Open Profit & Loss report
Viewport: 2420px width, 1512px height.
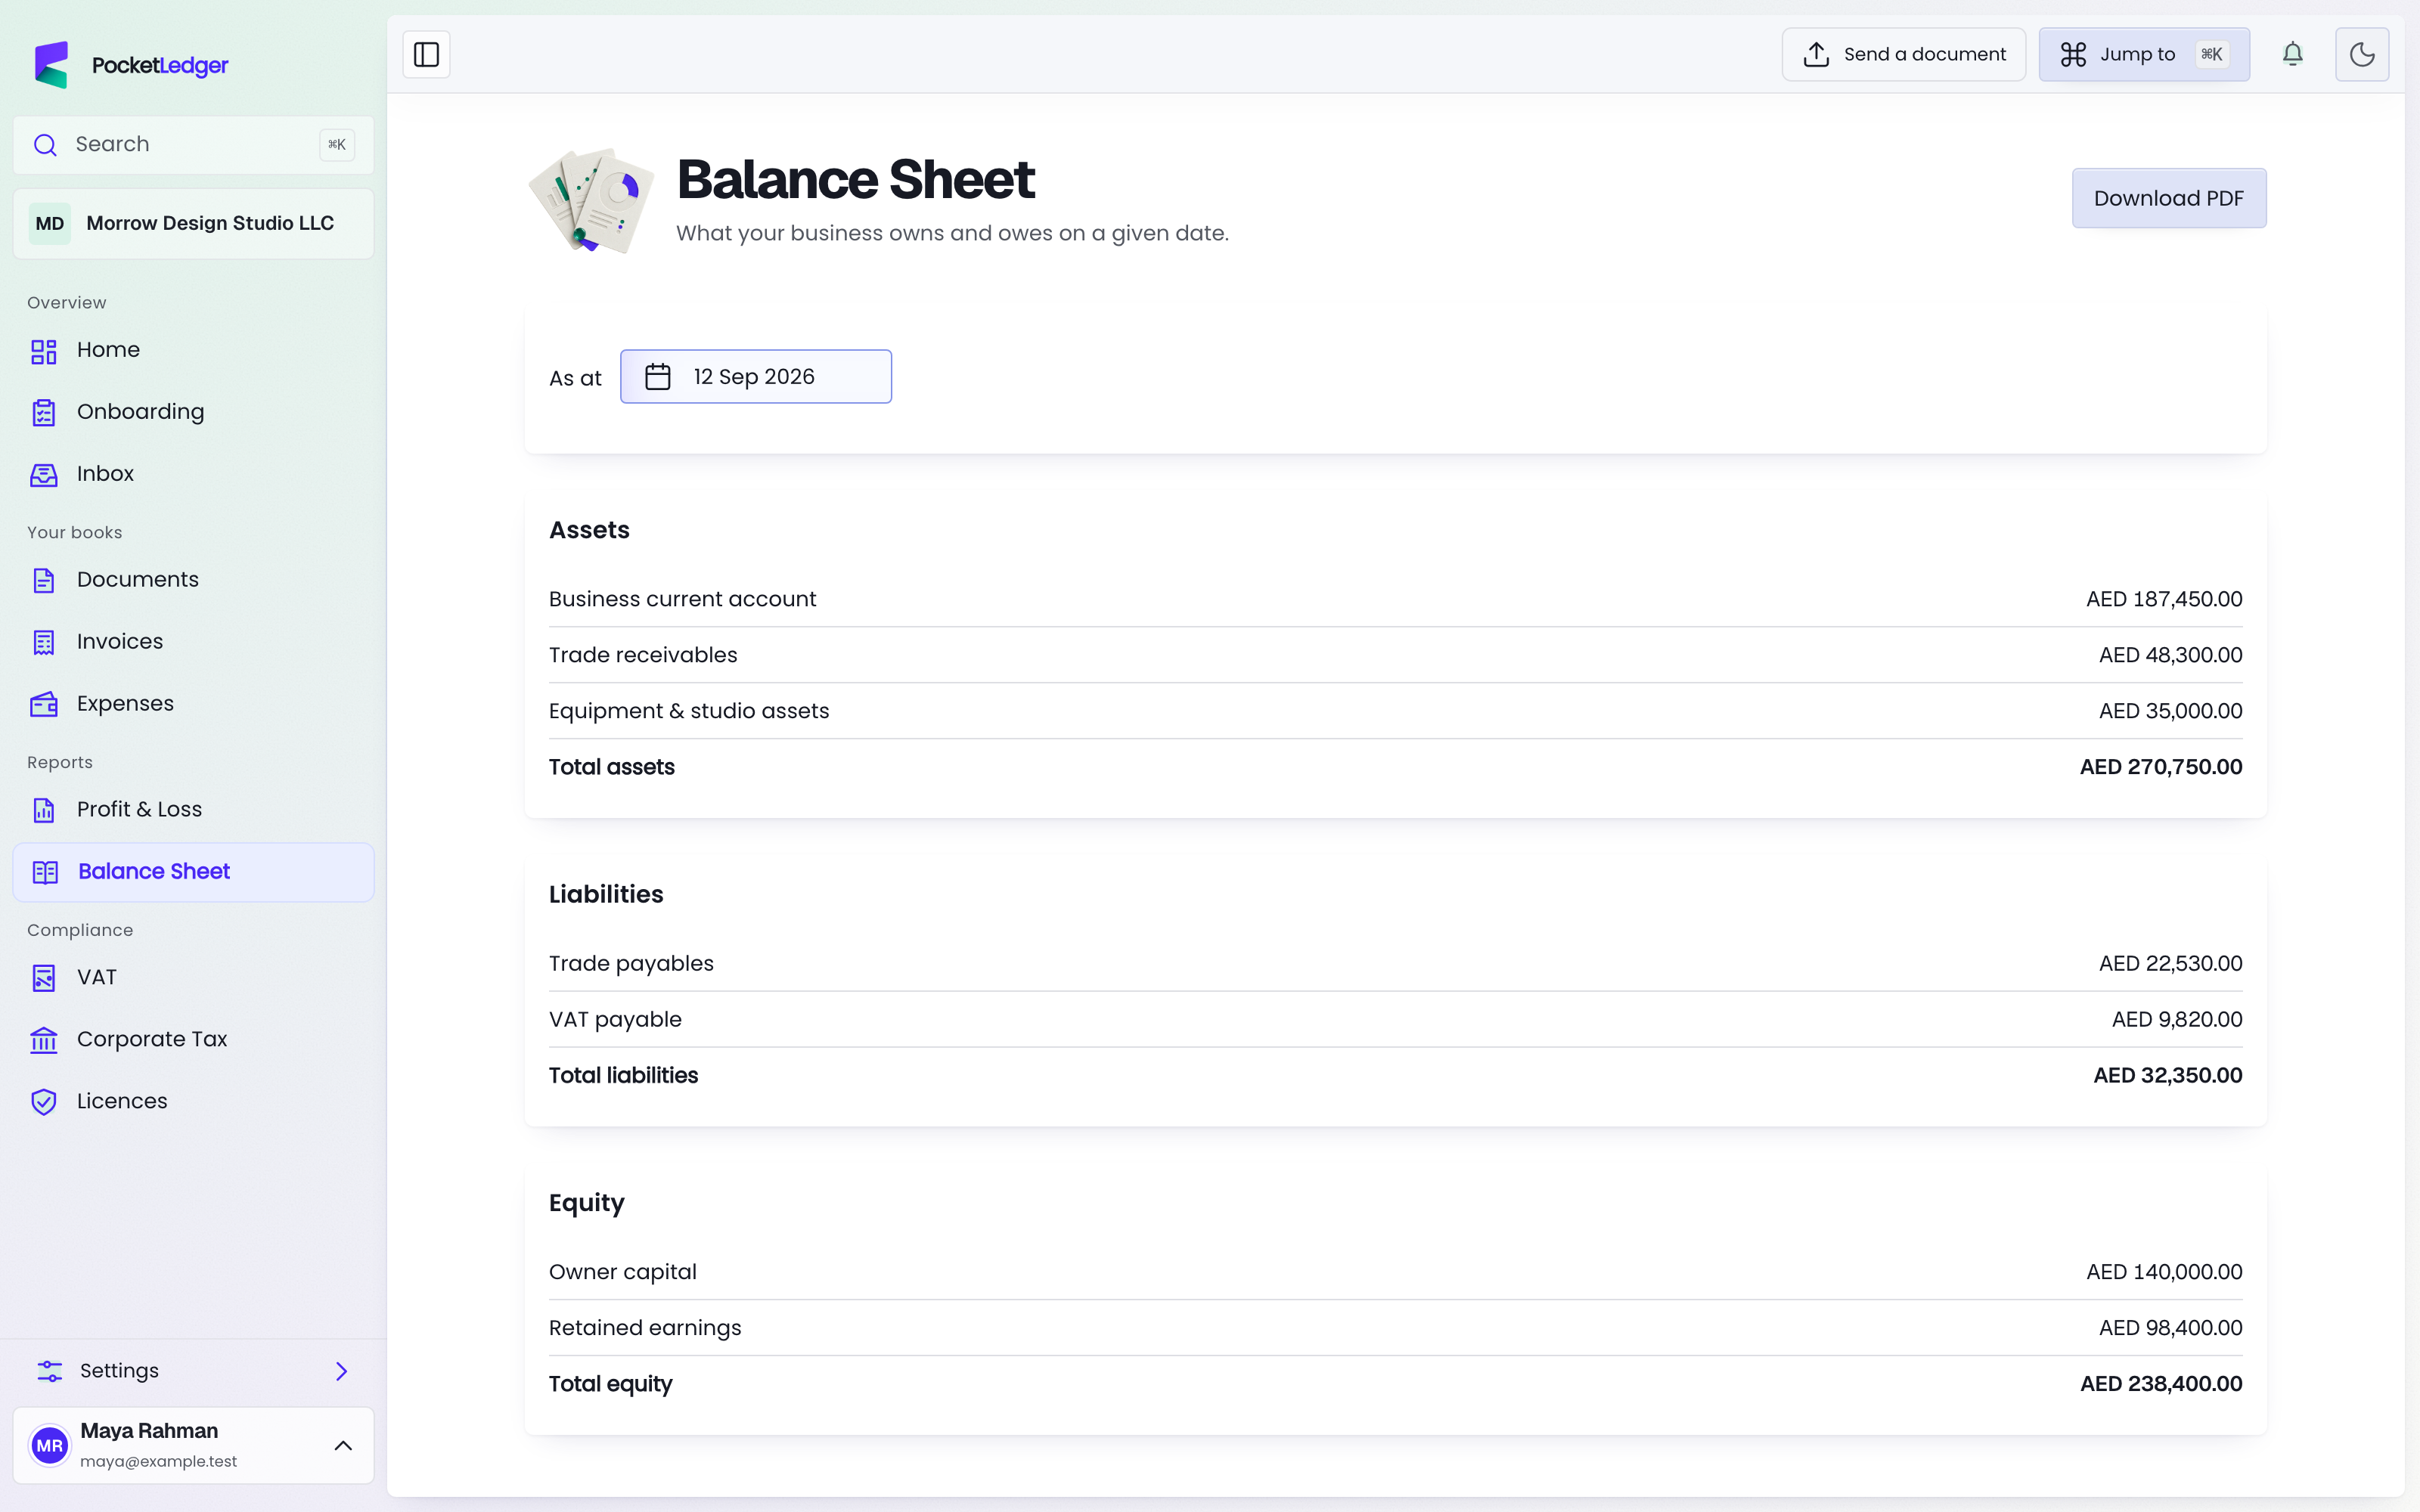(x=193, y=810)
